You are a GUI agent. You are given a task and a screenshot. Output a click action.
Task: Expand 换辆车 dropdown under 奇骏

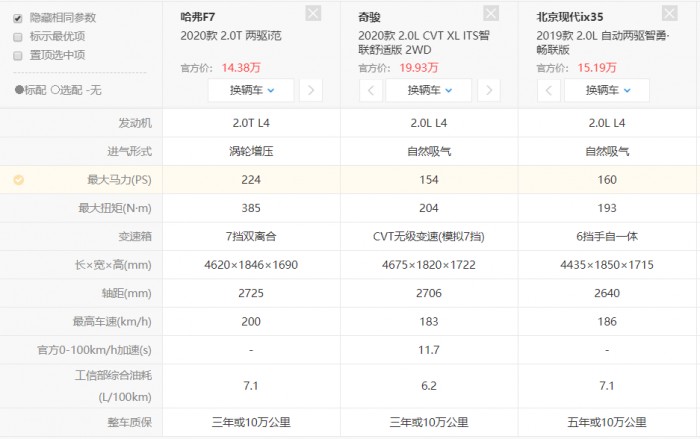(x=429, y=90)
